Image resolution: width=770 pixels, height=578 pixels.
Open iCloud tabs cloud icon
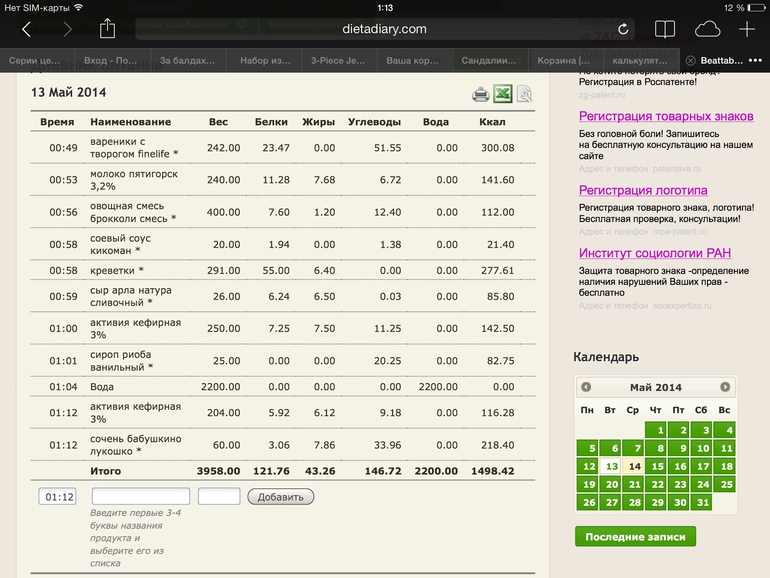coord(706,30)
